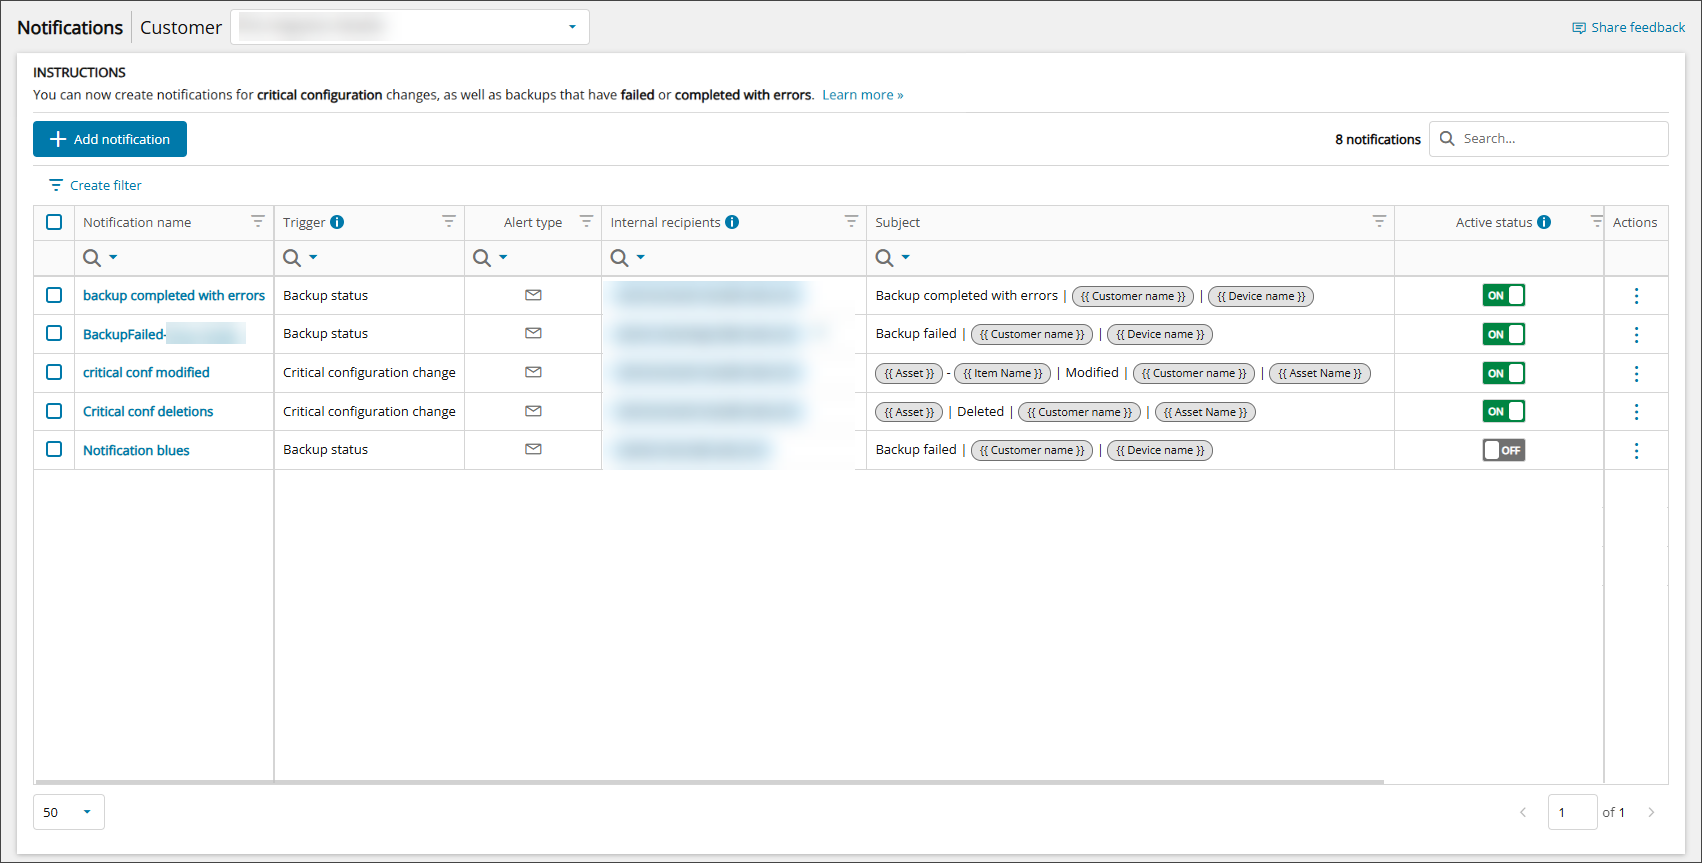Click the magnifier icon in Search box
The height and width of the screenshot is (863, 1702).
(1447, 139)
